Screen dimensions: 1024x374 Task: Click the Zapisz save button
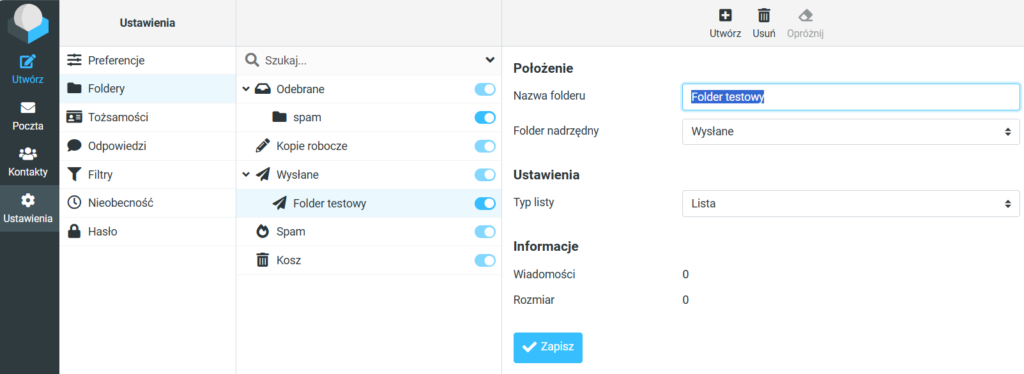tap(548, 347)
